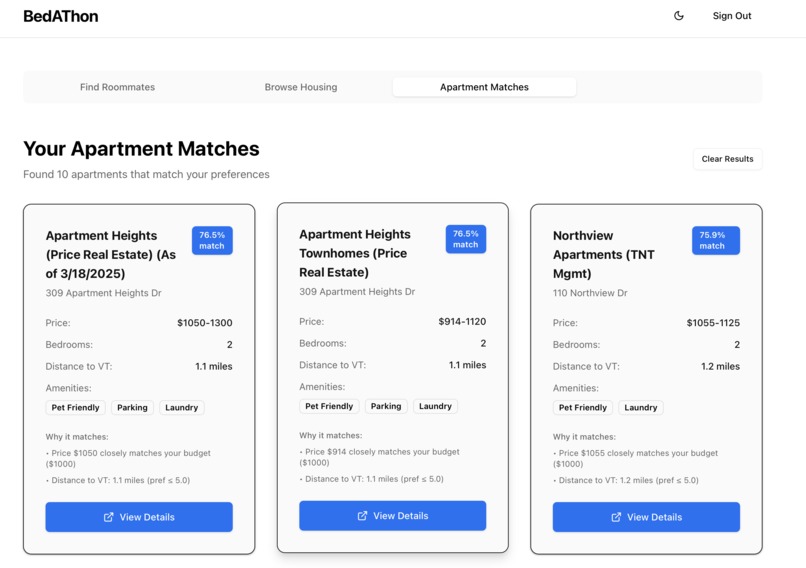Screen dimensions: 806x568
Task: Click the Your Apartment Matches heading
Action: coord(141,149)
